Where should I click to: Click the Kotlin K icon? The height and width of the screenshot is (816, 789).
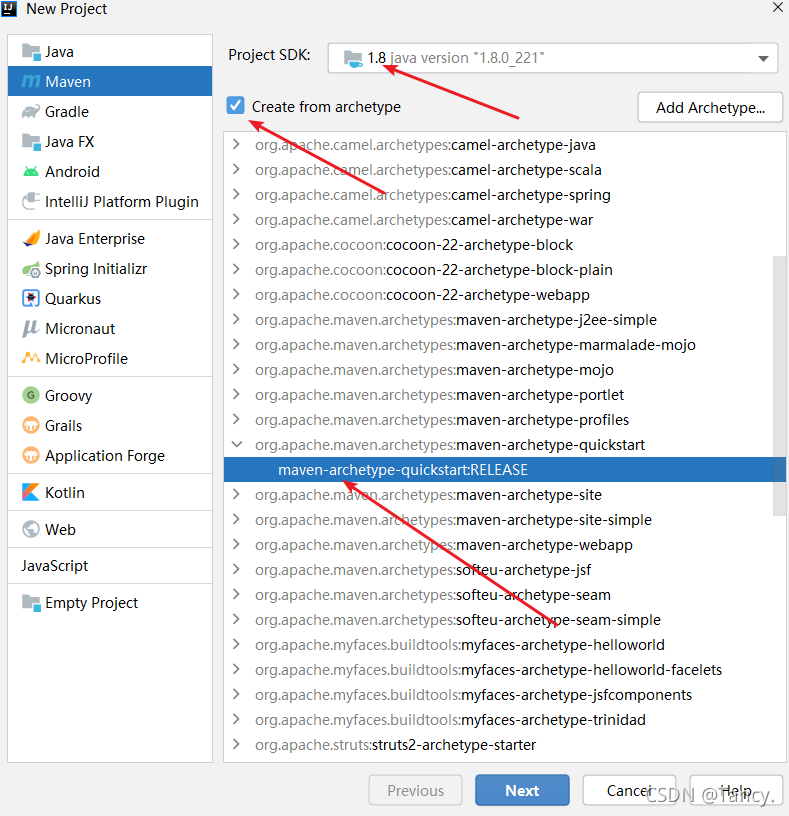(31, 492)
